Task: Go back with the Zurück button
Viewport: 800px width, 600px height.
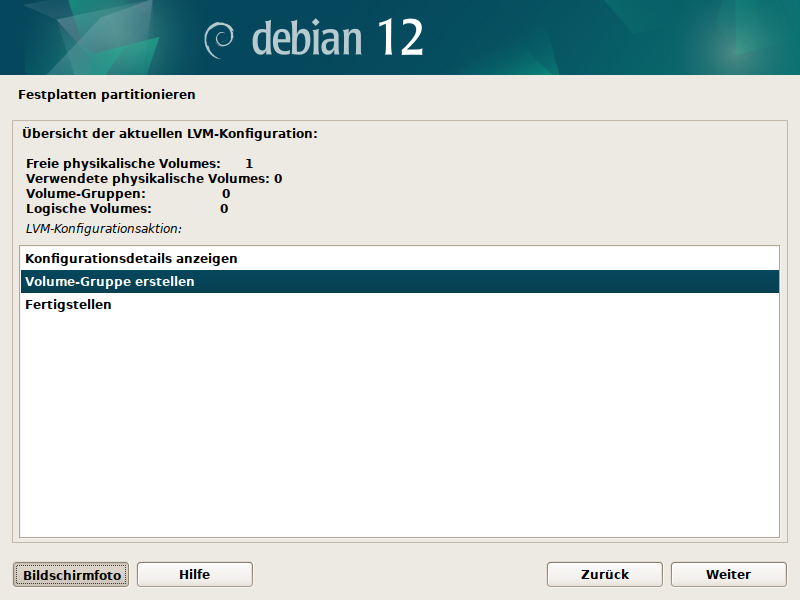Action: click(604, 574)
